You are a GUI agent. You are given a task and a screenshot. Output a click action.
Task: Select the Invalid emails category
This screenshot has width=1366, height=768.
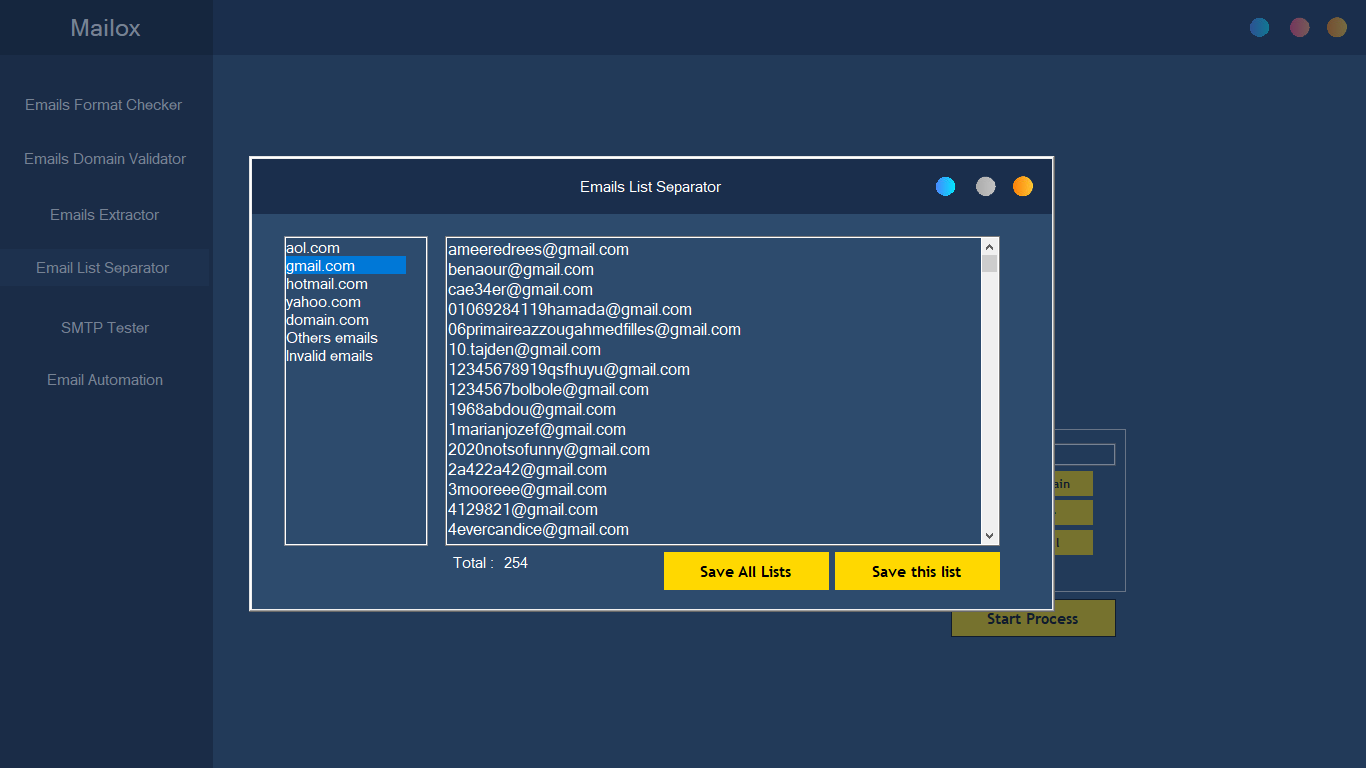pyautogui.click(x=330, y=355)
